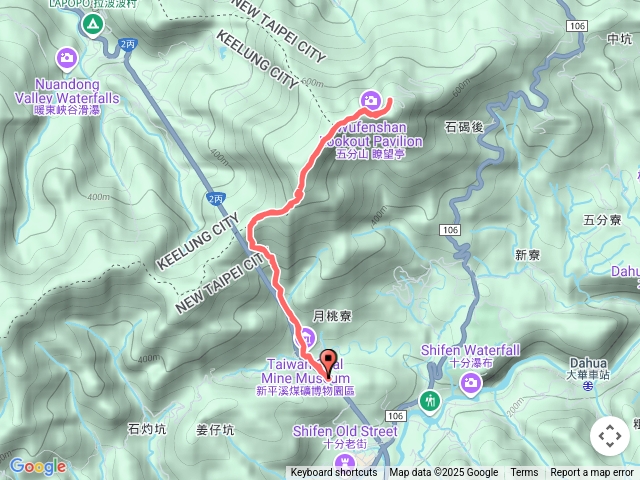Click the Taiwan Coal Mine Museum marker icon
Screen dimensions: 640x480
click(x=307, y=338)
